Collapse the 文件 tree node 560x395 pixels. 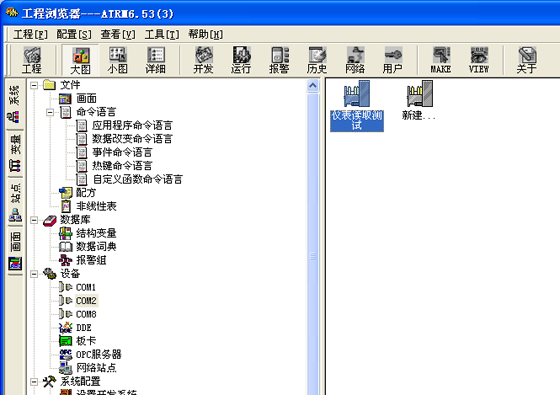point(34,85)
